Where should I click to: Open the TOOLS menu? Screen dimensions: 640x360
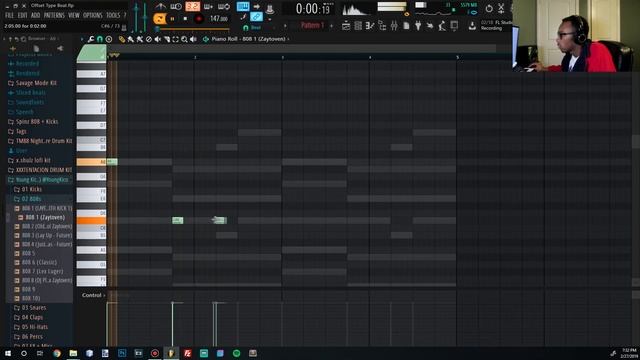click(113, 15)
